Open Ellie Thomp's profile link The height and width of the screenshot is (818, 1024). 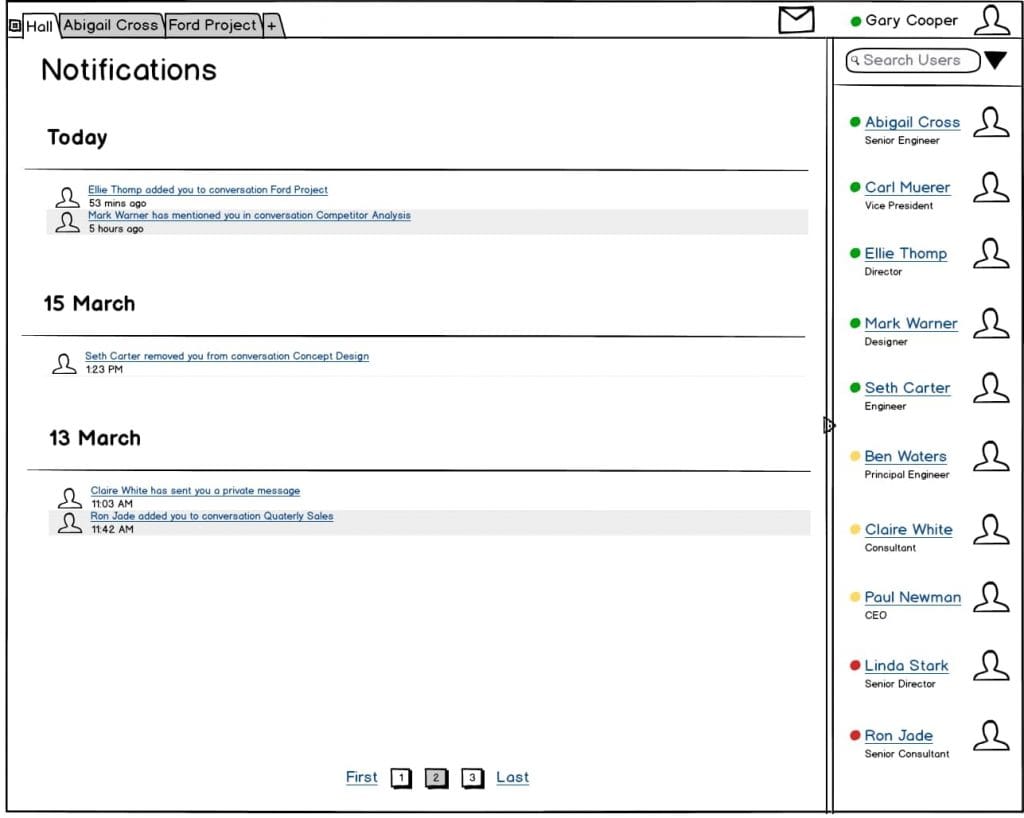tap(905, 253)
